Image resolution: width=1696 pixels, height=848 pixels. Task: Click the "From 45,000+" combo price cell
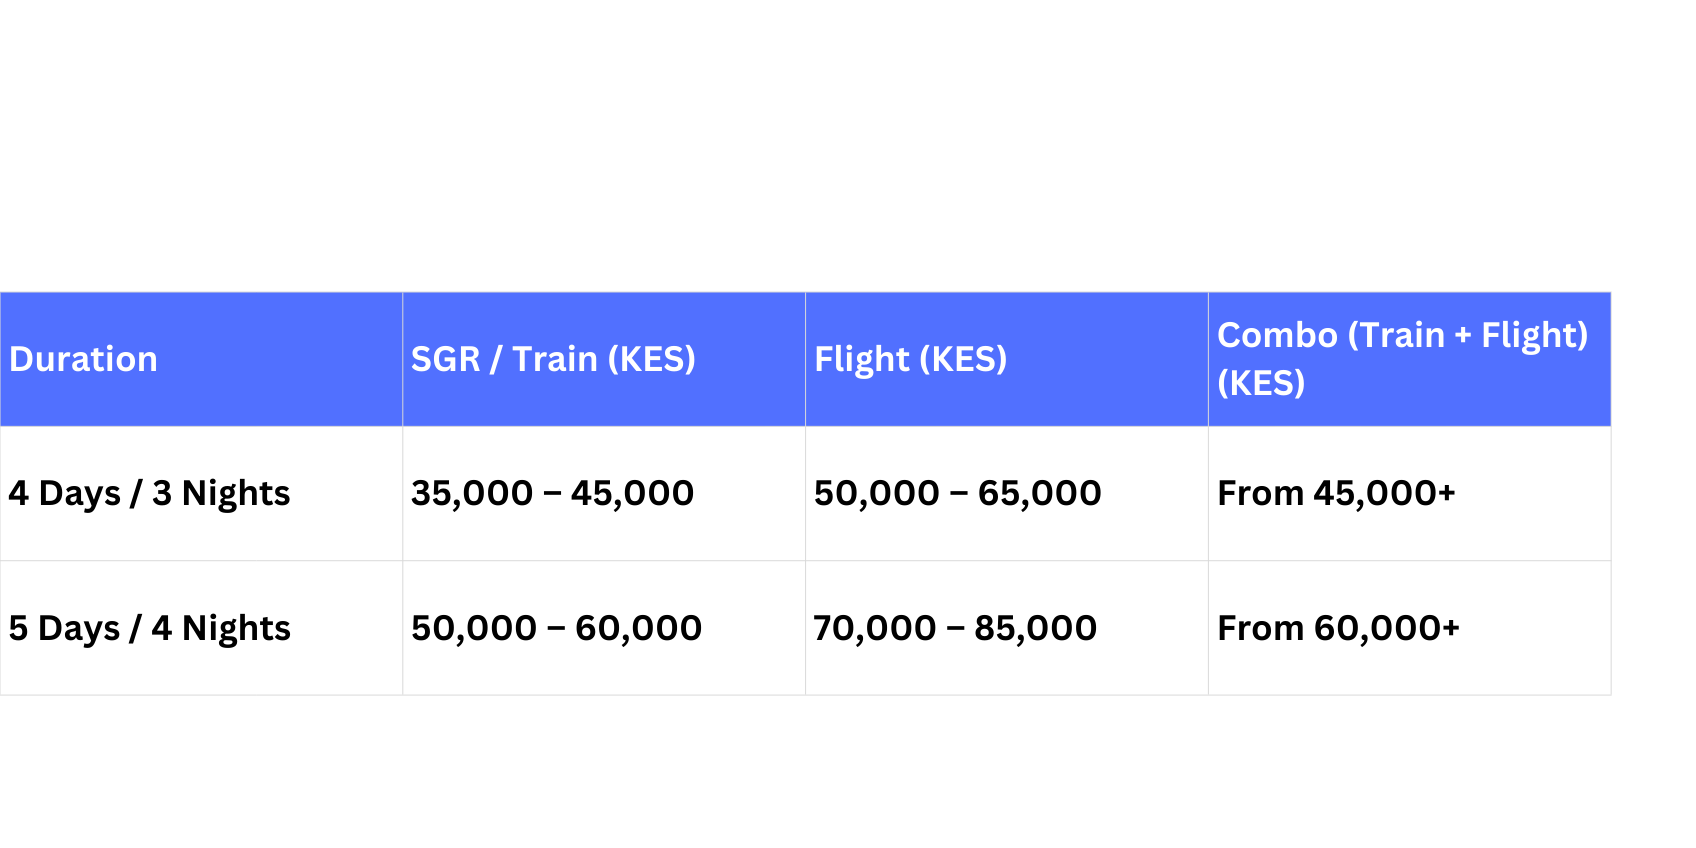[1336, 493]
